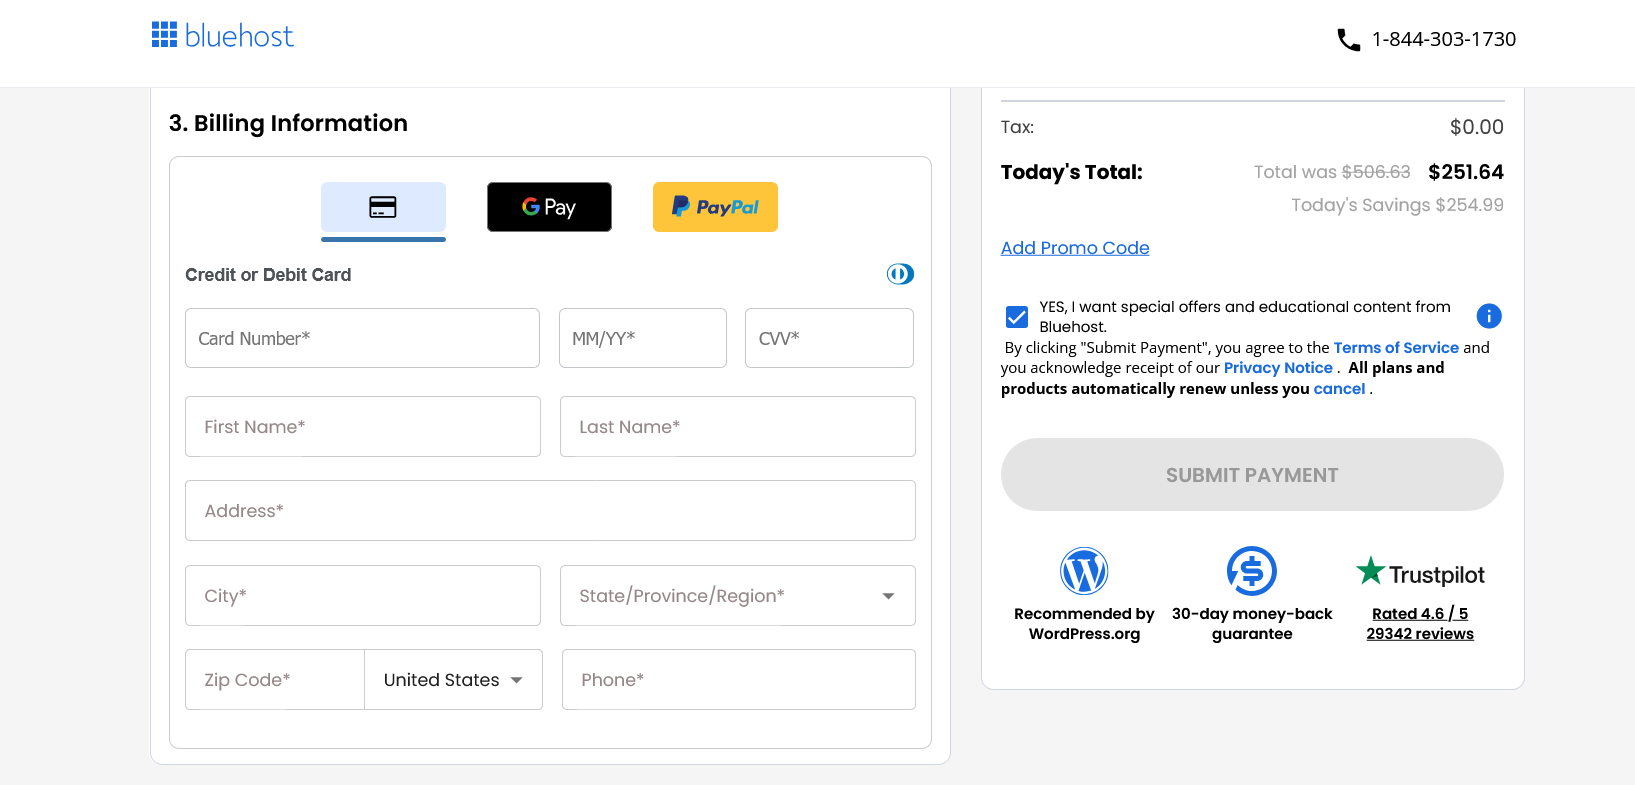Click the City field
The image size is (1635, 785).
(x=363, y=596)
